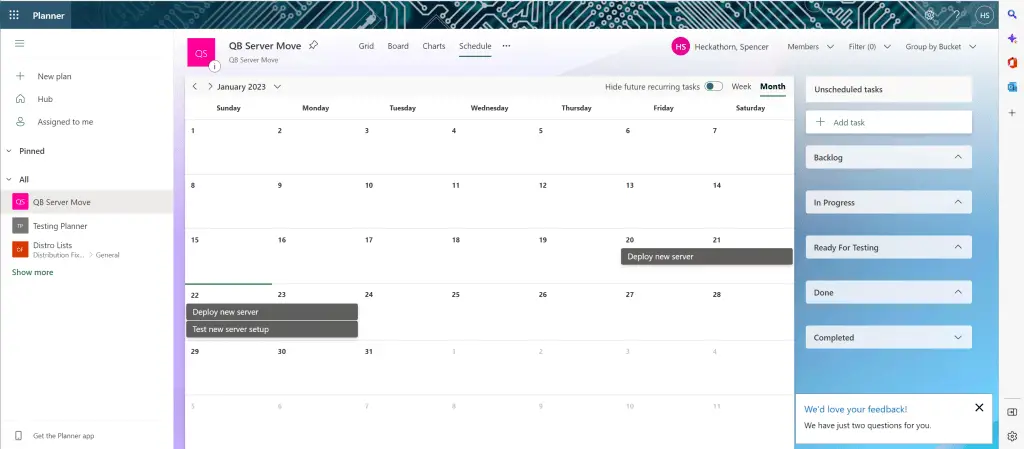Viewport: 1024px width, 449px height.
Task: Click the QB Server Move pink plan icon in sidebar
Action: pyautogui.click(x=20, y=202)
